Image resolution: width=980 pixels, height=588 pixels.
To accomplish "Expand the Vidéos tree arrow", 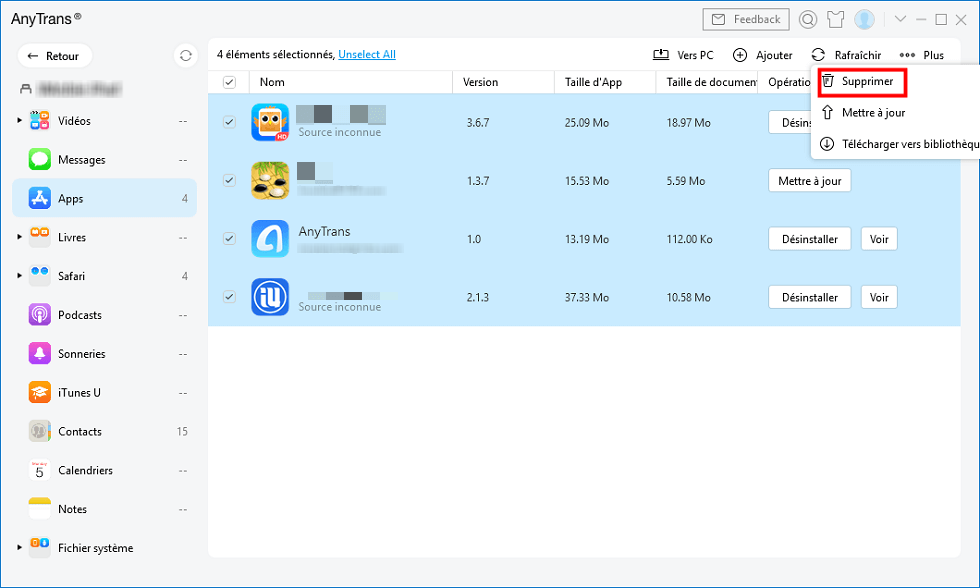I will point(19,120).
